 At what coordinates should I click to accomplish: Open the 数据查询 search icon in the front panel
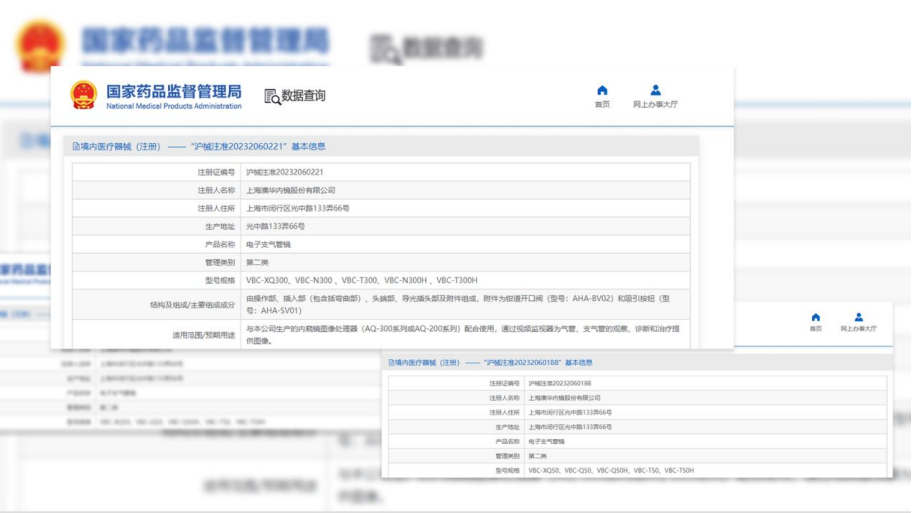click(x=272, y=97)
